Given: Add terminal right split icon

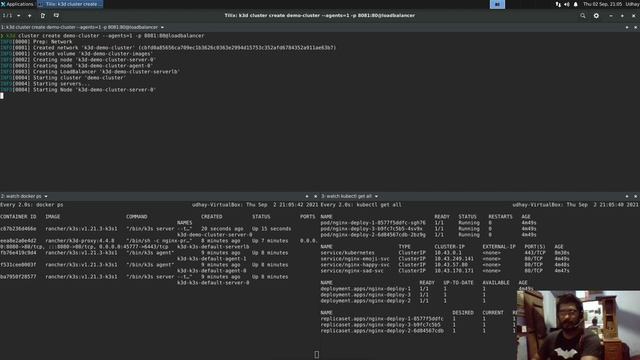Looking at the screenshot, I should click(43, 16).
